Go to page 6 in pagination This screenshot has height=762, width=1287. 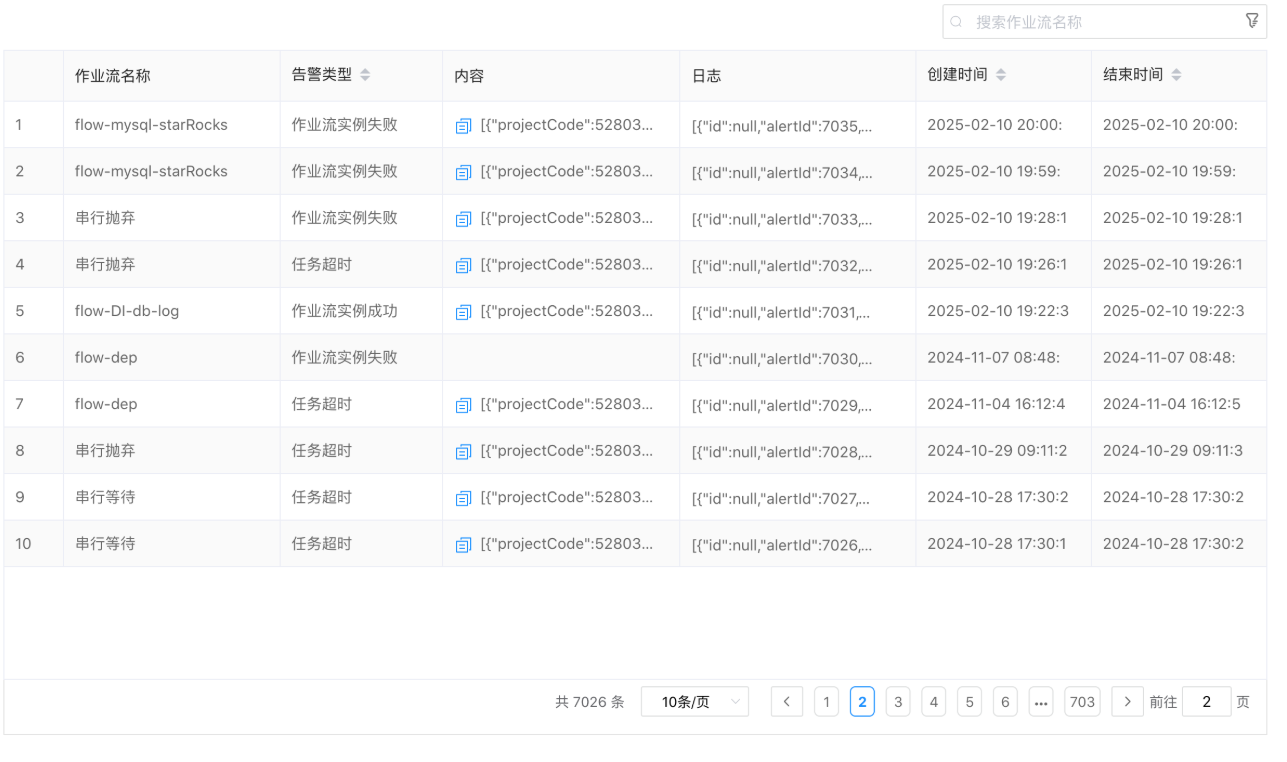[x=1005, y=702]
